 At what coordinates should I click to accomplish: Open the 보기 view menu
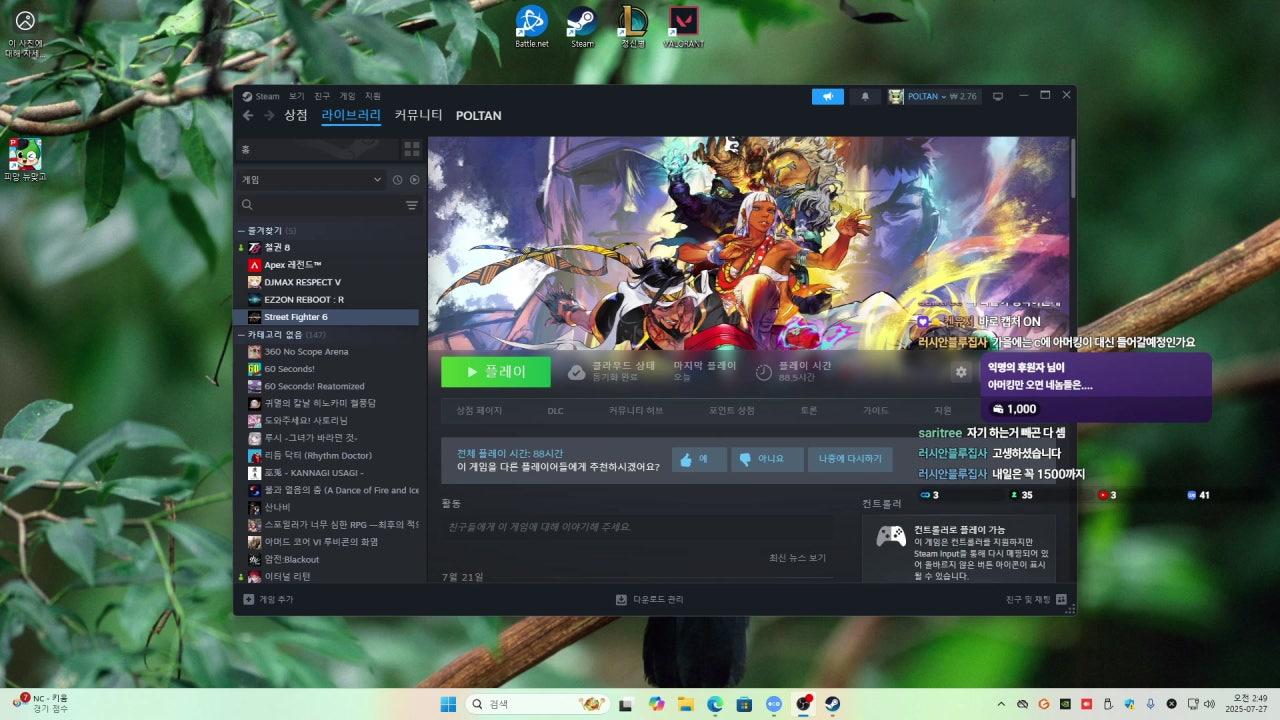pos(297,96)
